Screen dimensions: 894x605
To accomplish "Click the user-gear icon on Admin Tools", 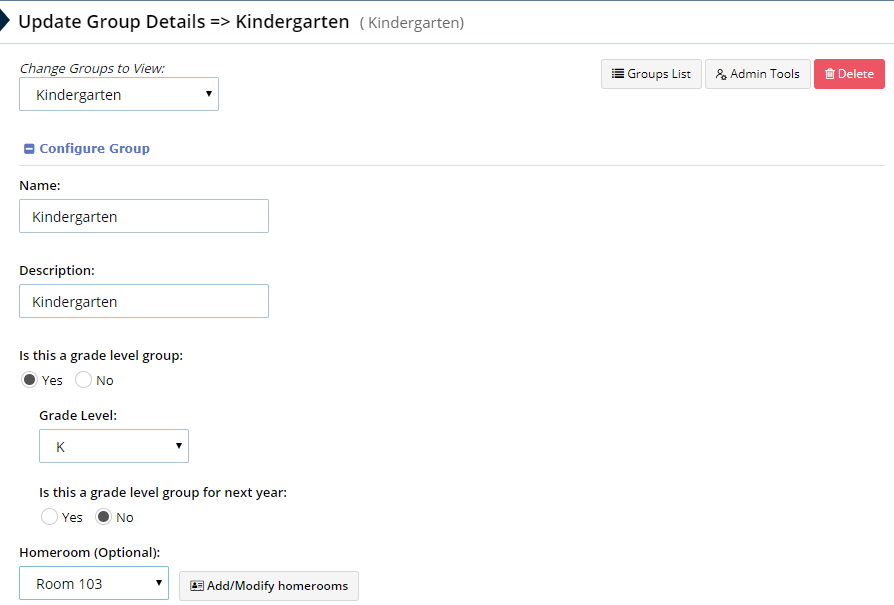I will 721,74.
